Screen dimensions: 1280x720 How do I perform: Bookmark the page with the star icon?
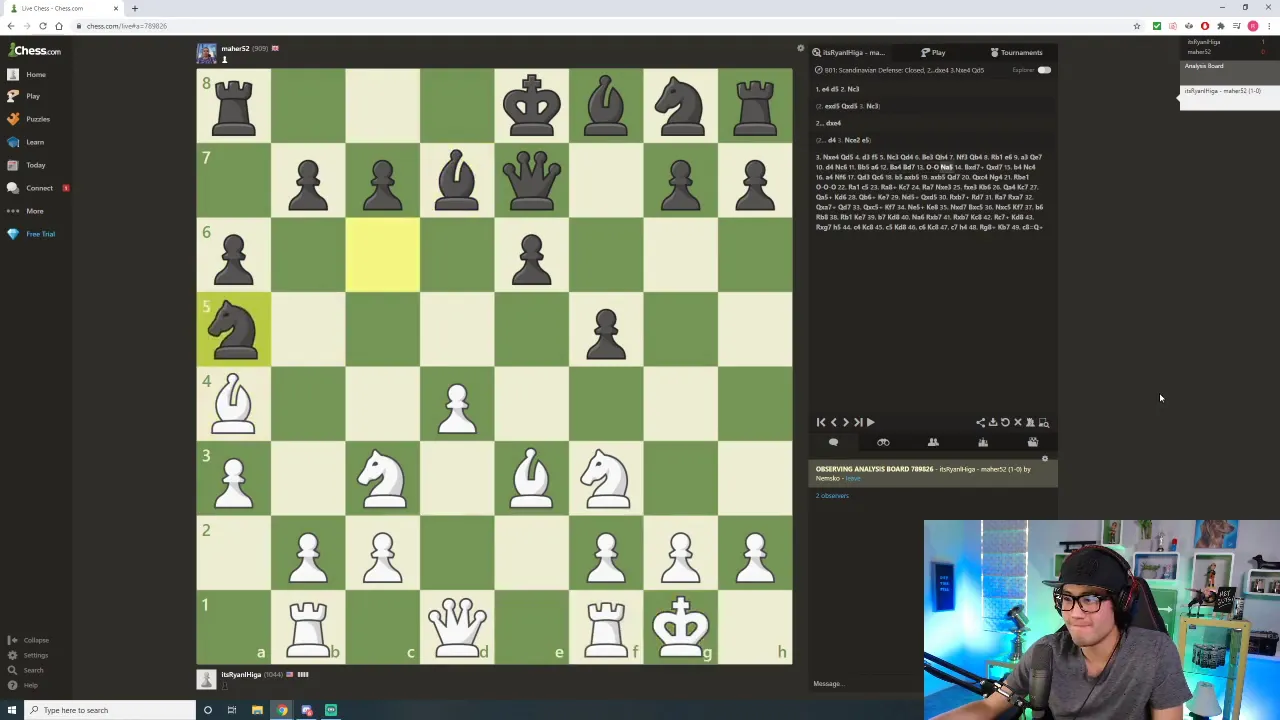[1137, 26]
